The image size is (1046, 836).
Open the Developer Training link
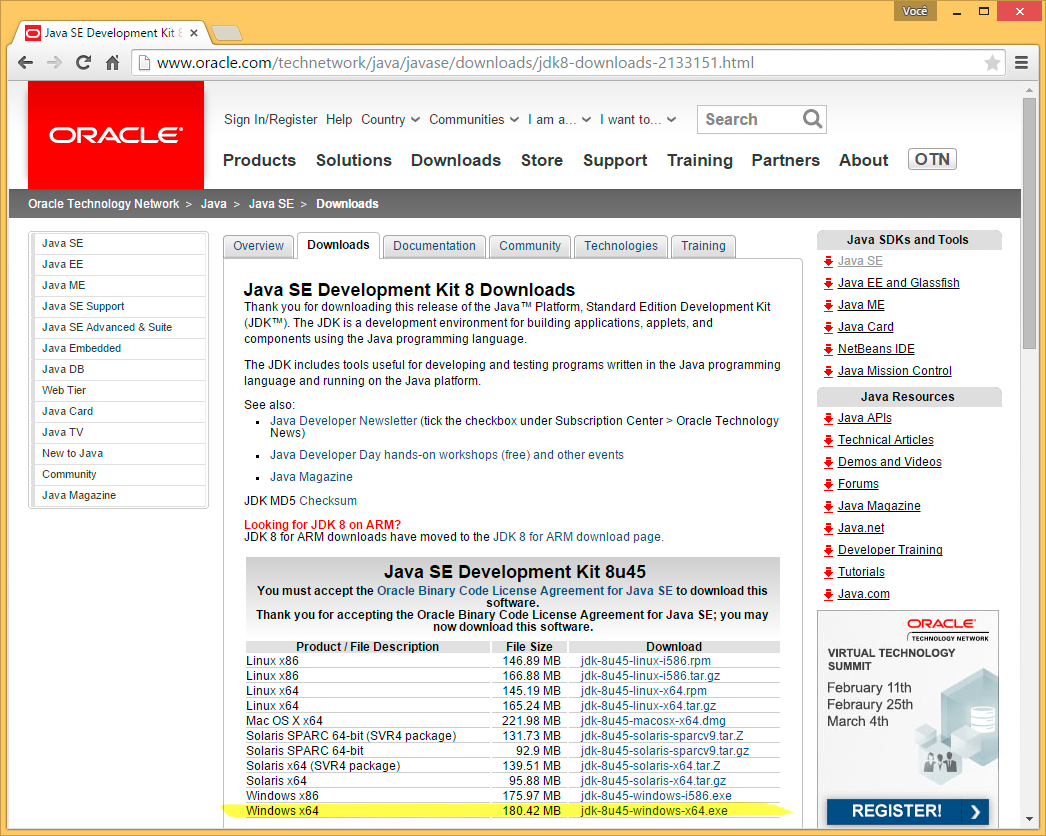pos(890,550)
